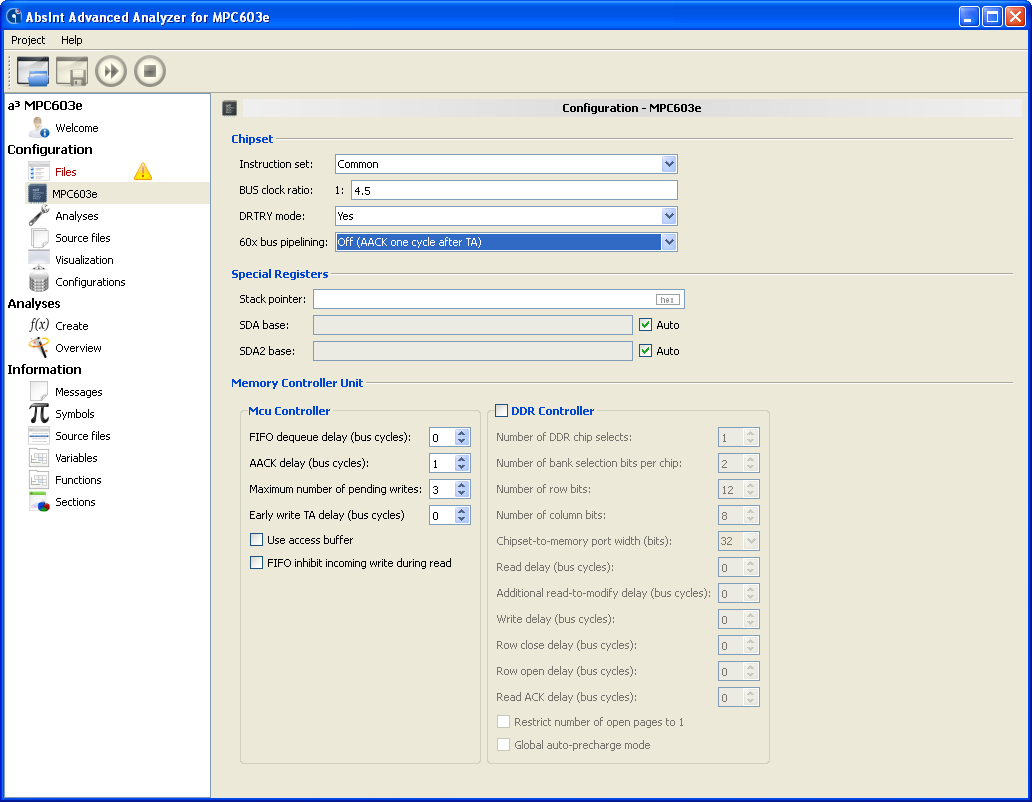
Task: Click the save project toolbar icon
Action: [72, 71]
